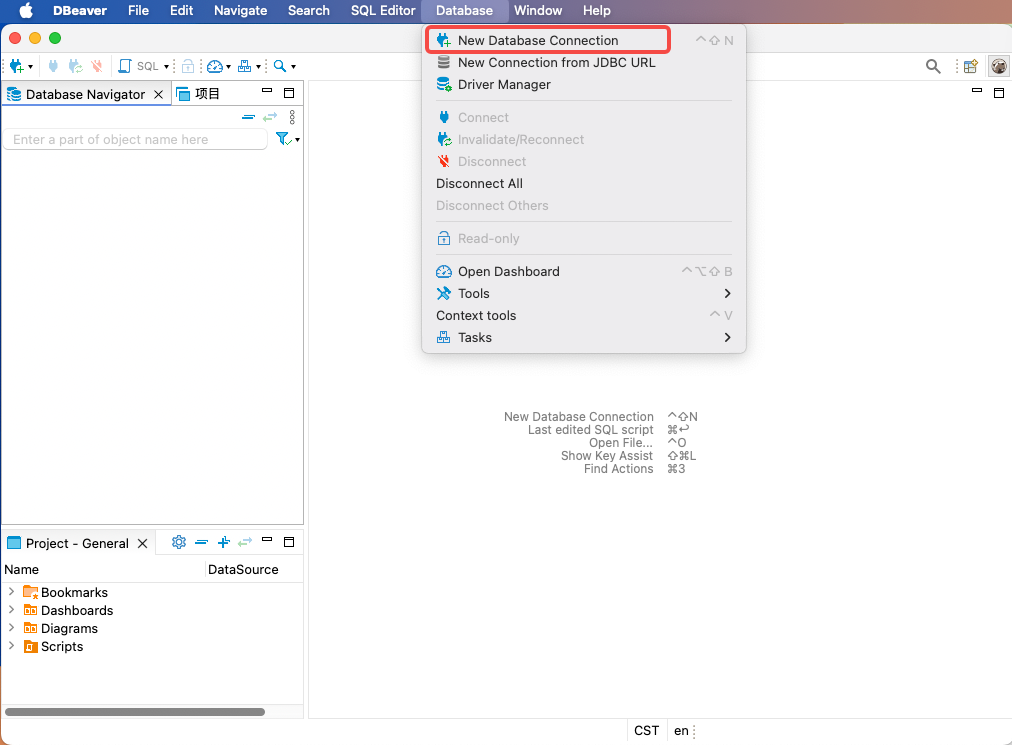Click collapse all icon in Database Navigator
This screenshot has width=1012, height=745.
click(x=249, y=117)
